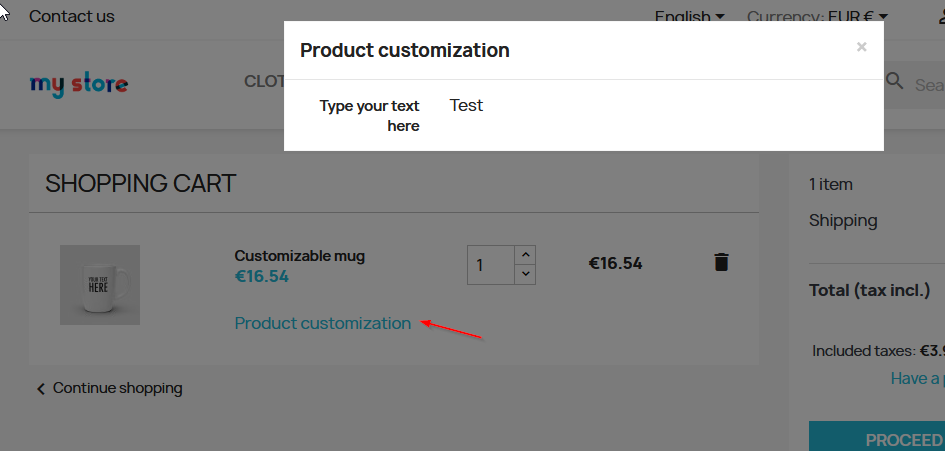Click Continue shopping link text
The height and width of the screenshot is (451, 945).
pos(117,388)
